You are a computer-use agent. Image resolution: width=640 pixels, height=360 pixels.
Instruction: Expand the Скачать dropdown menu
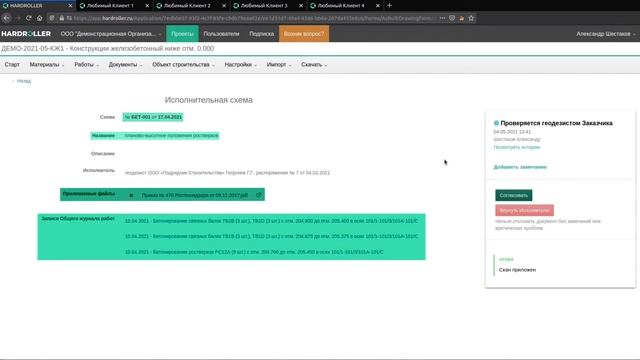(314, 65)
